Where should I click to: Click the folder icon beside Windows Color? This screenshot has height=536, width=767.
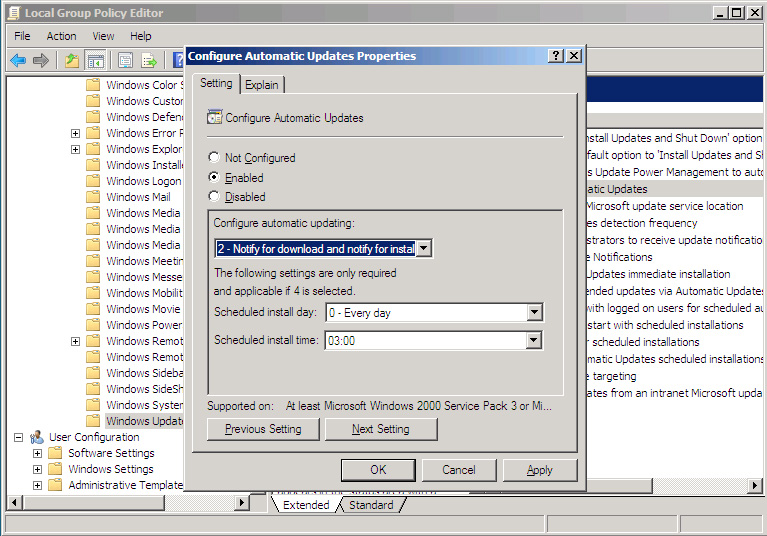pyautogui.click(x=93, y=85)
